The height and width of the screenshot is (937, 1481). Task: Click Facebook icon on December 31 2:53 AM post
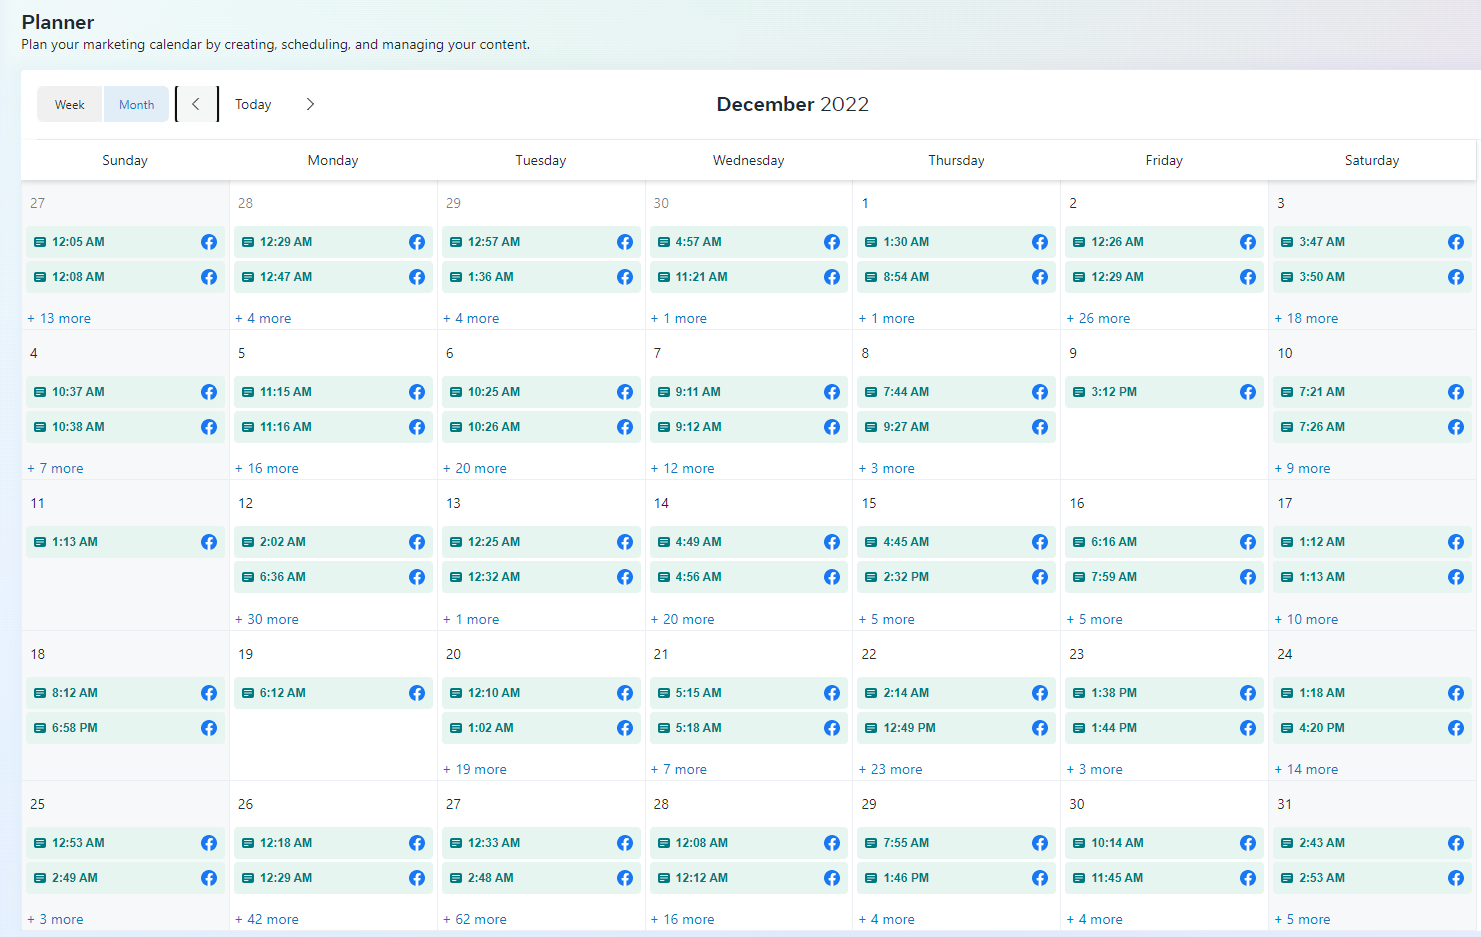[1455, 878]
